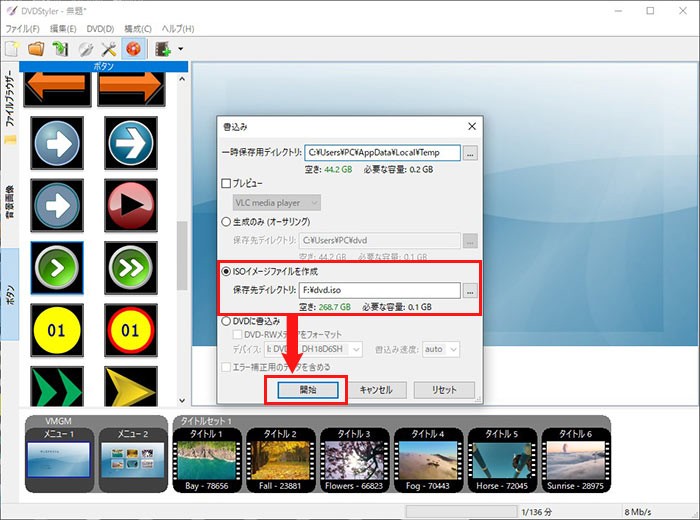Viewport: 700px width, 520px height.
Task: Select the Bay - 78656 title thumbnail
Action: click(x=207, y=460)
